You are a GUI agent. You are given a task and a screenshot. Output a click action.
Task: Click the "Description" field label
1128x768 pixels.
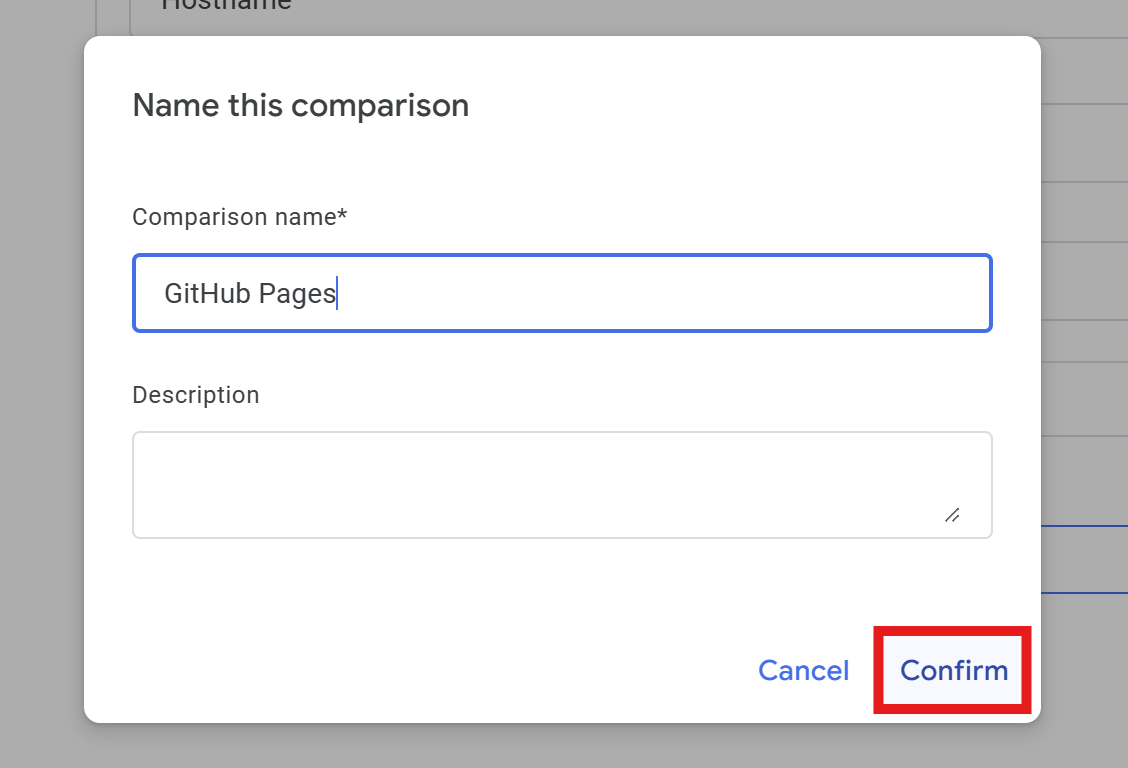tap(196, 395)
